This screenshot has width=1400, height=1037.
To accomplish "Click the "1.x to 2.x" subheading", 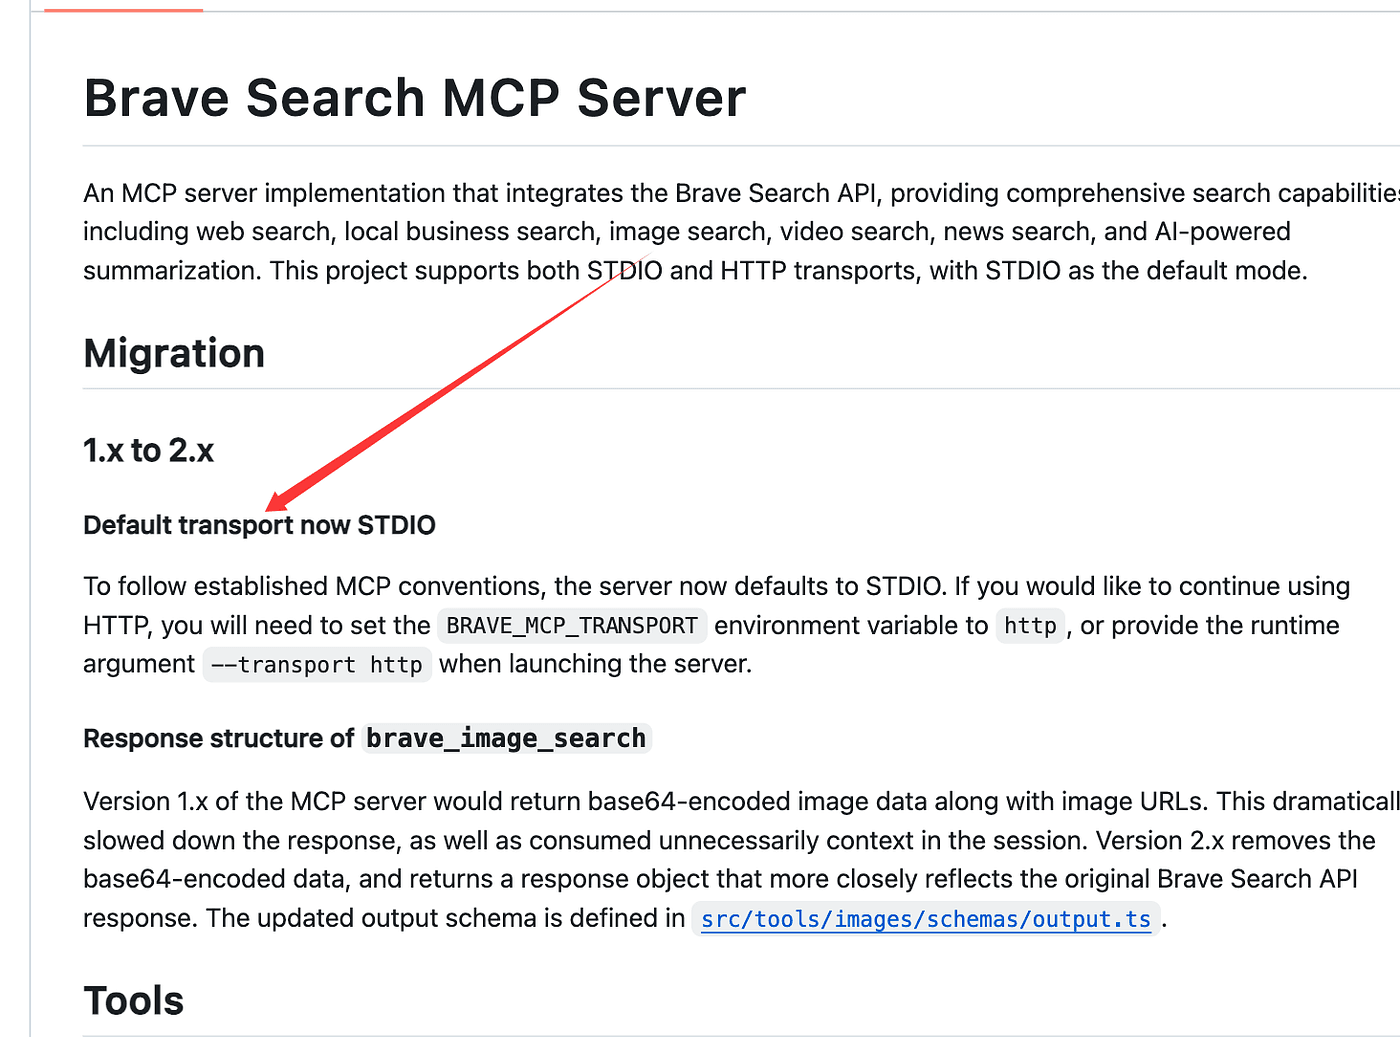I will pos(148,450).
